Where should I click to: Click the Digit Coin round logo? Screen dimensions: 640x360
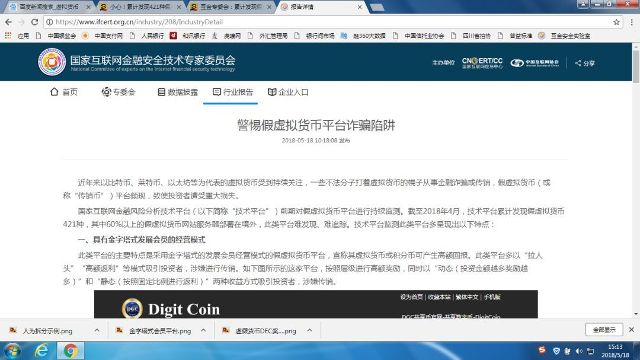[132, 309]
